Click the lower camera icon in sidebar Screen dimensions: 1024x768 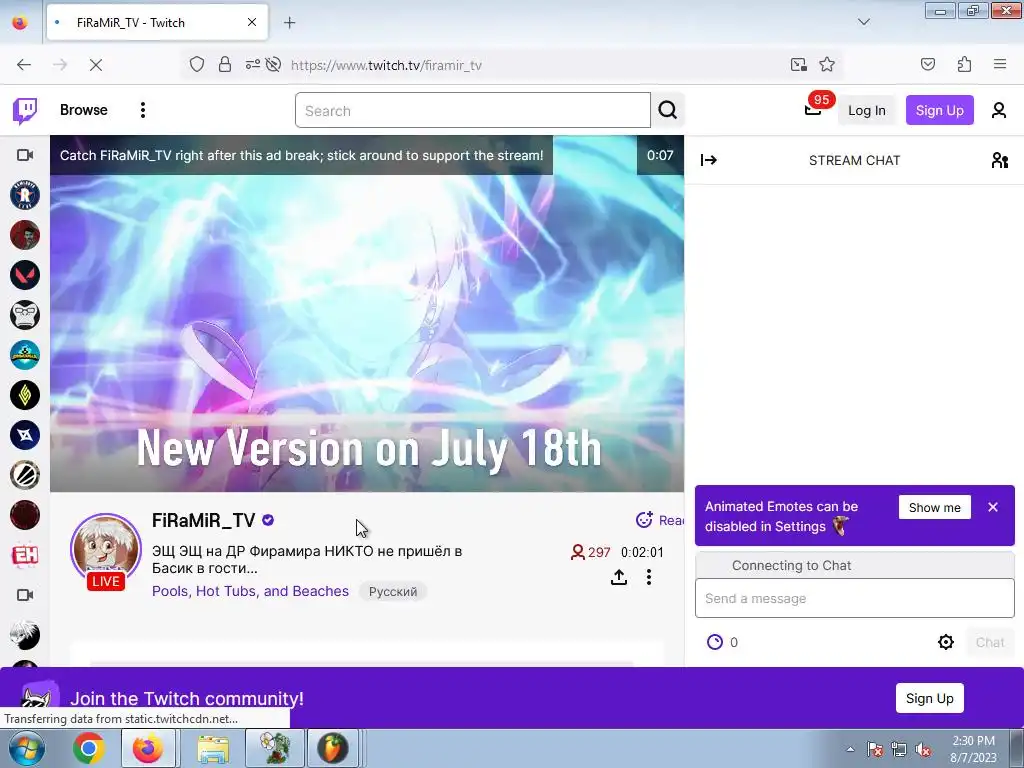coord(25,595)
